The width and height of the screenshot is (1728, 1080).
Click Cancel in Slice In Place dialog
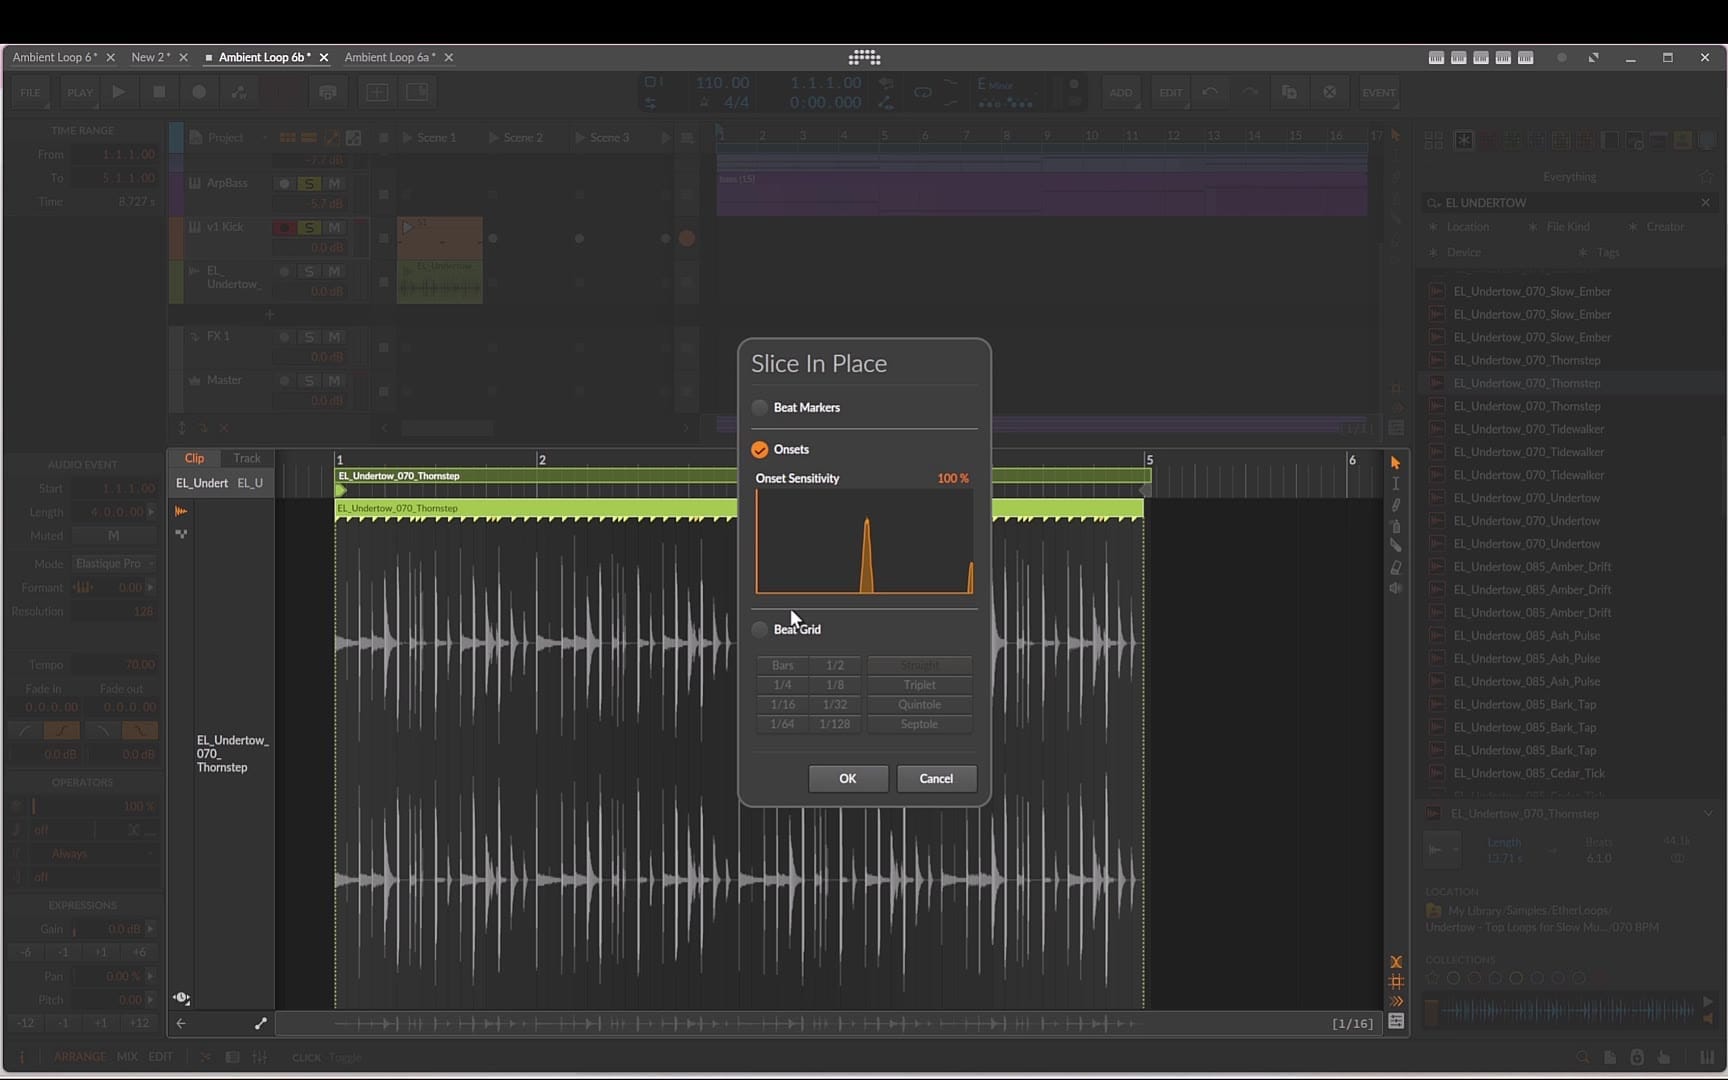(936, 778)
